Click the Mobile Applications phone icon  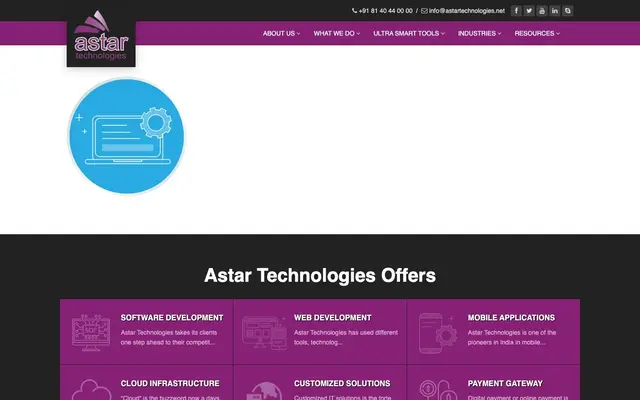[x=438, y=333]
